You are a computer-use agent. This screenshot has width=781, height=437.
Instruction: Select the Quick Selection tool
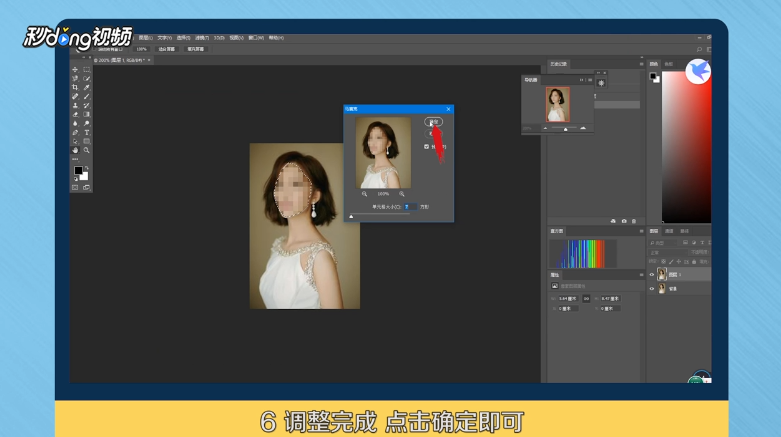coord(87,78)
